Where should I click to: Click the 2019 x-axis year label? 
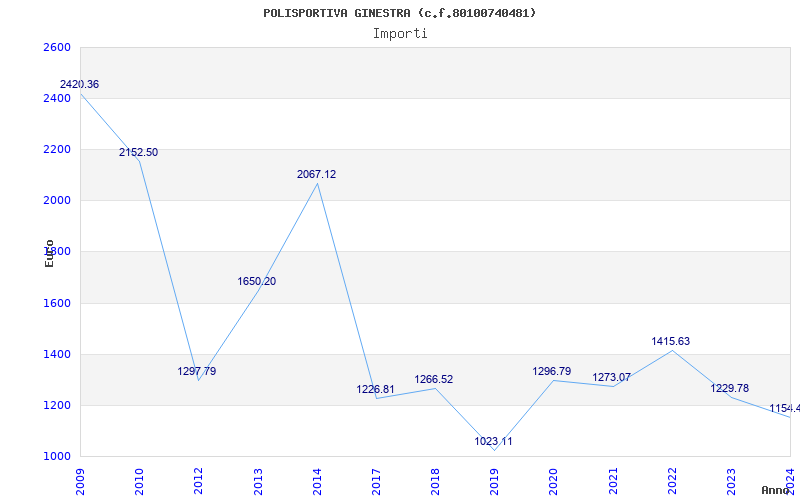(494, 481)
